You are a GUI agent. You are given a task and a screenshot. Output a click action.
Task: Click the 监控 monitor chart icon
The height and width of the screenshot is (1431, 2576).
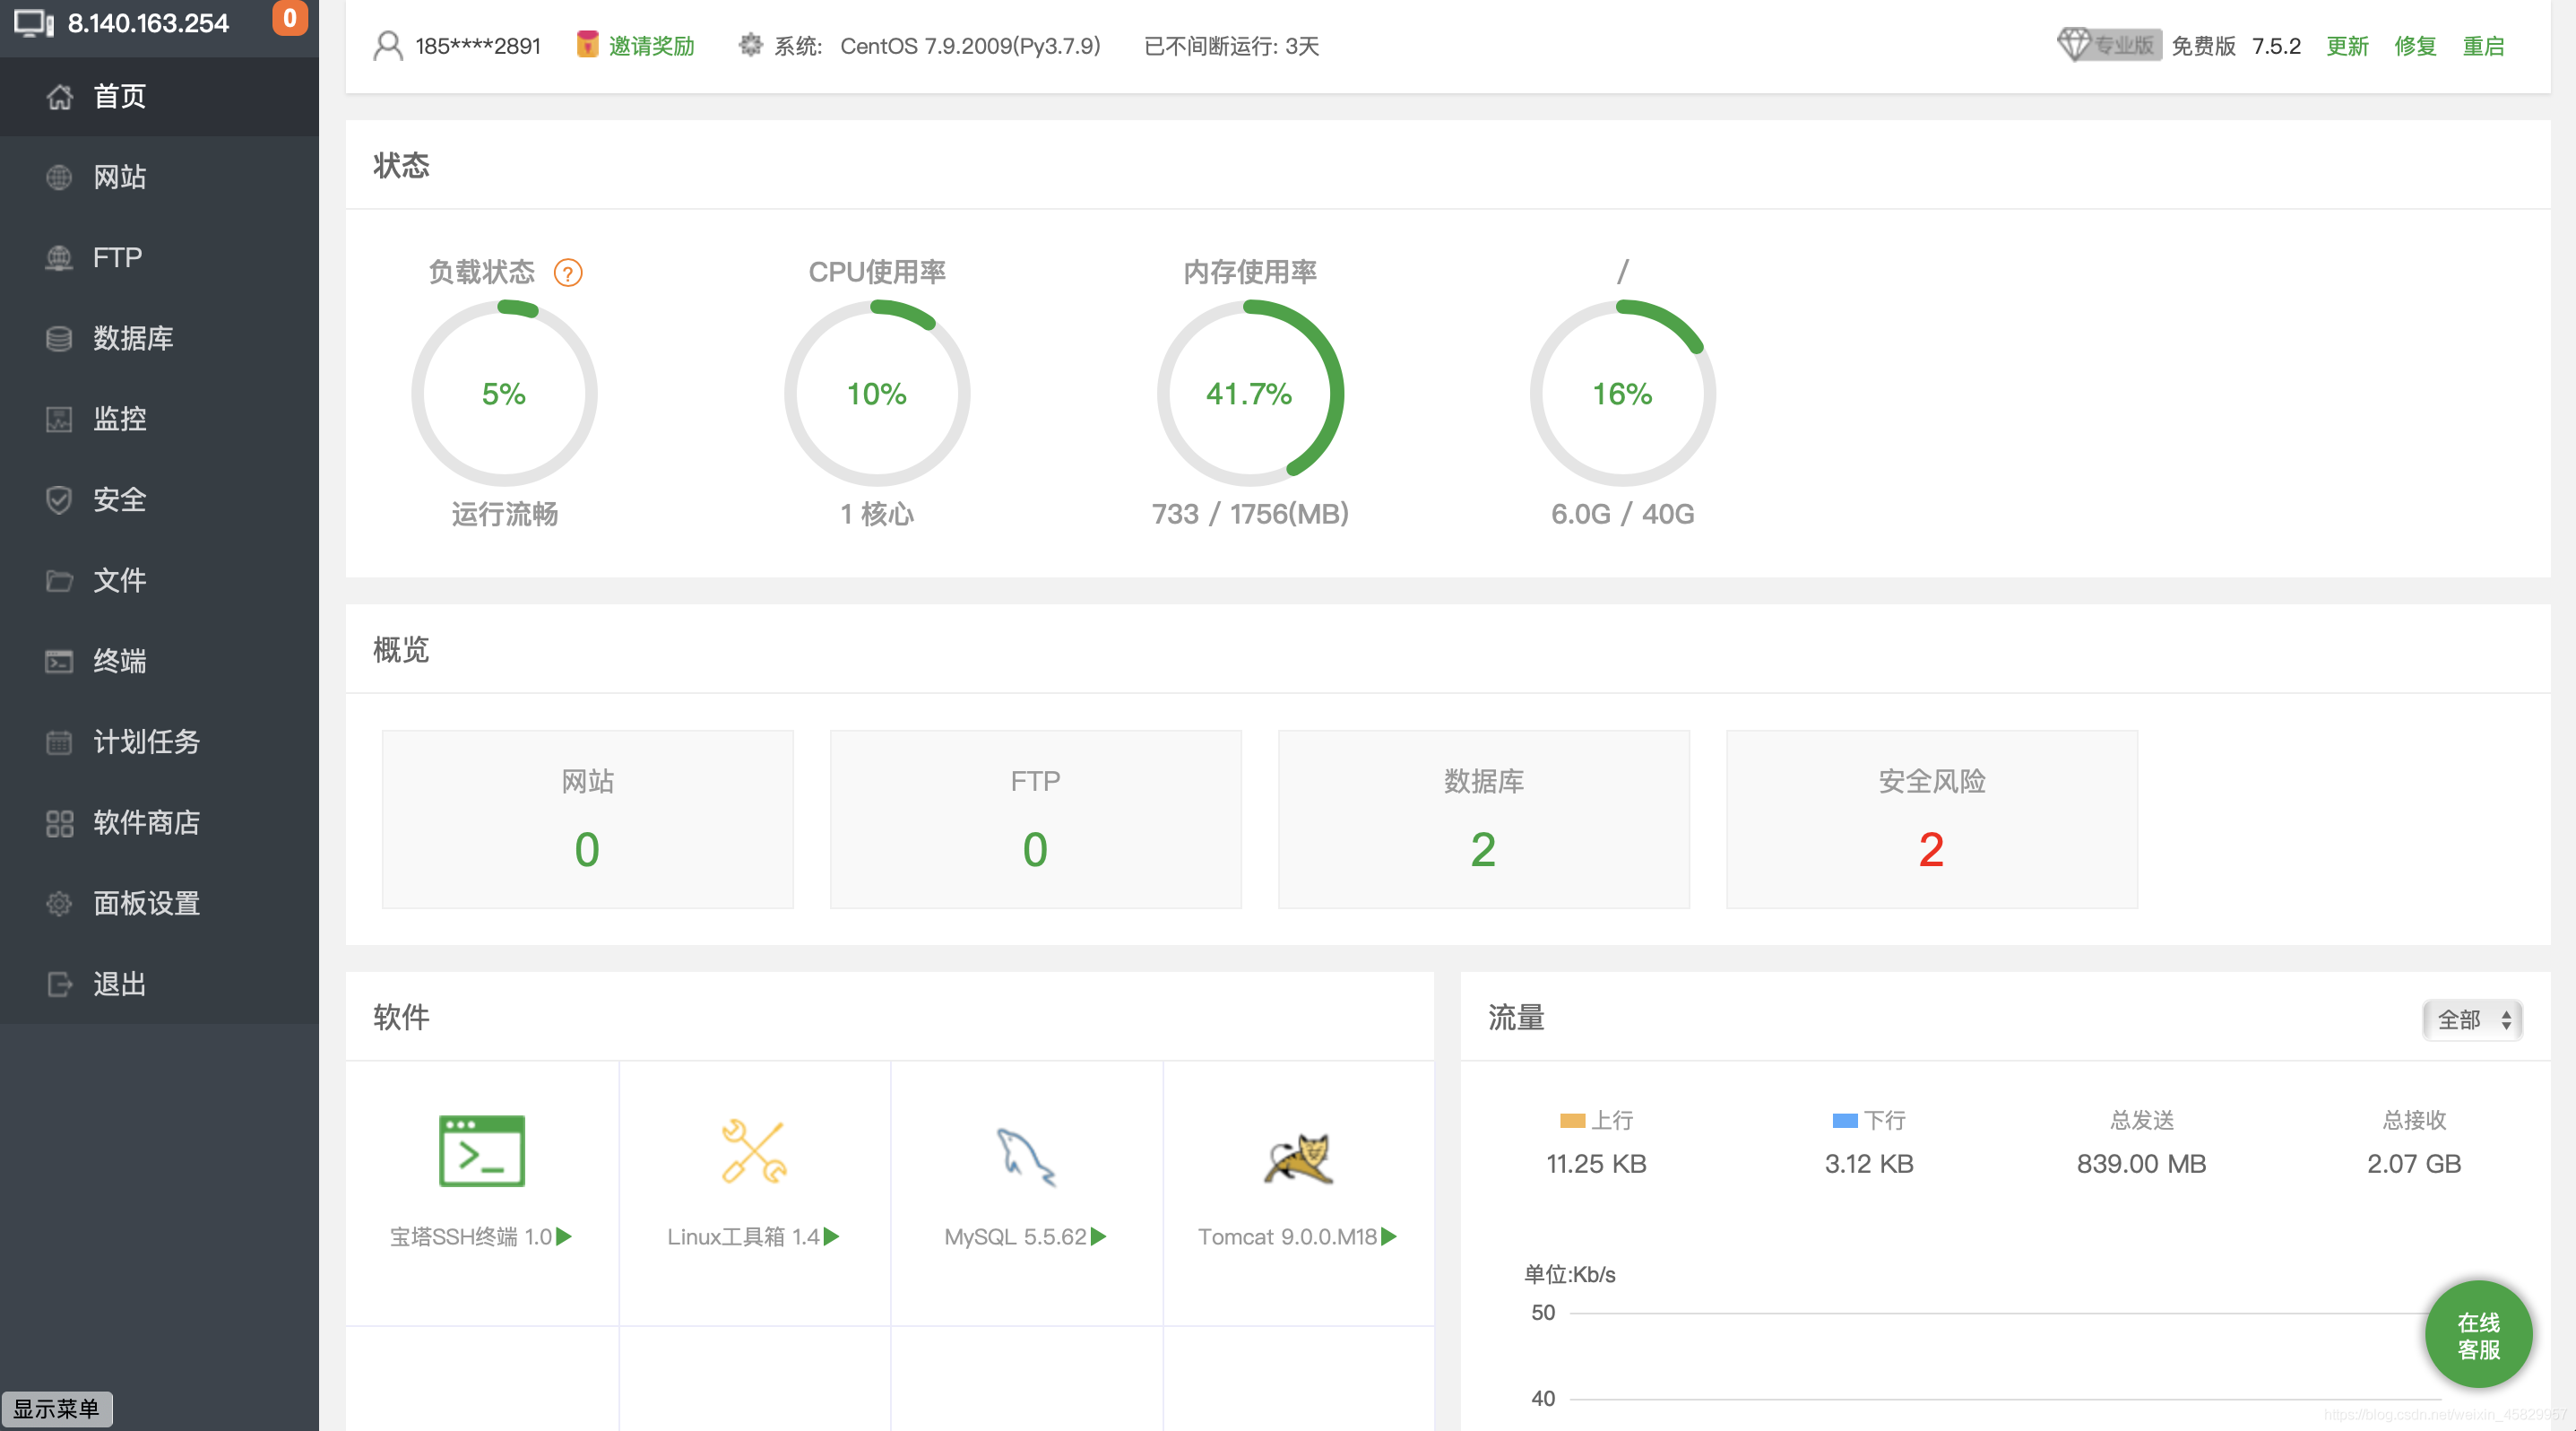pos(59,419)
